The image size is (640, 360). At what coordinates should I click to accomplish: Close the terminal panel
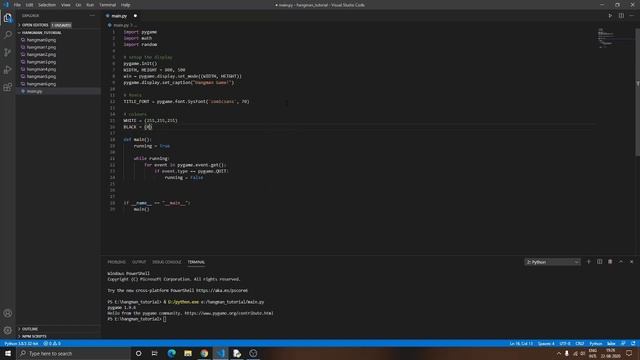[x=631, y=262]
